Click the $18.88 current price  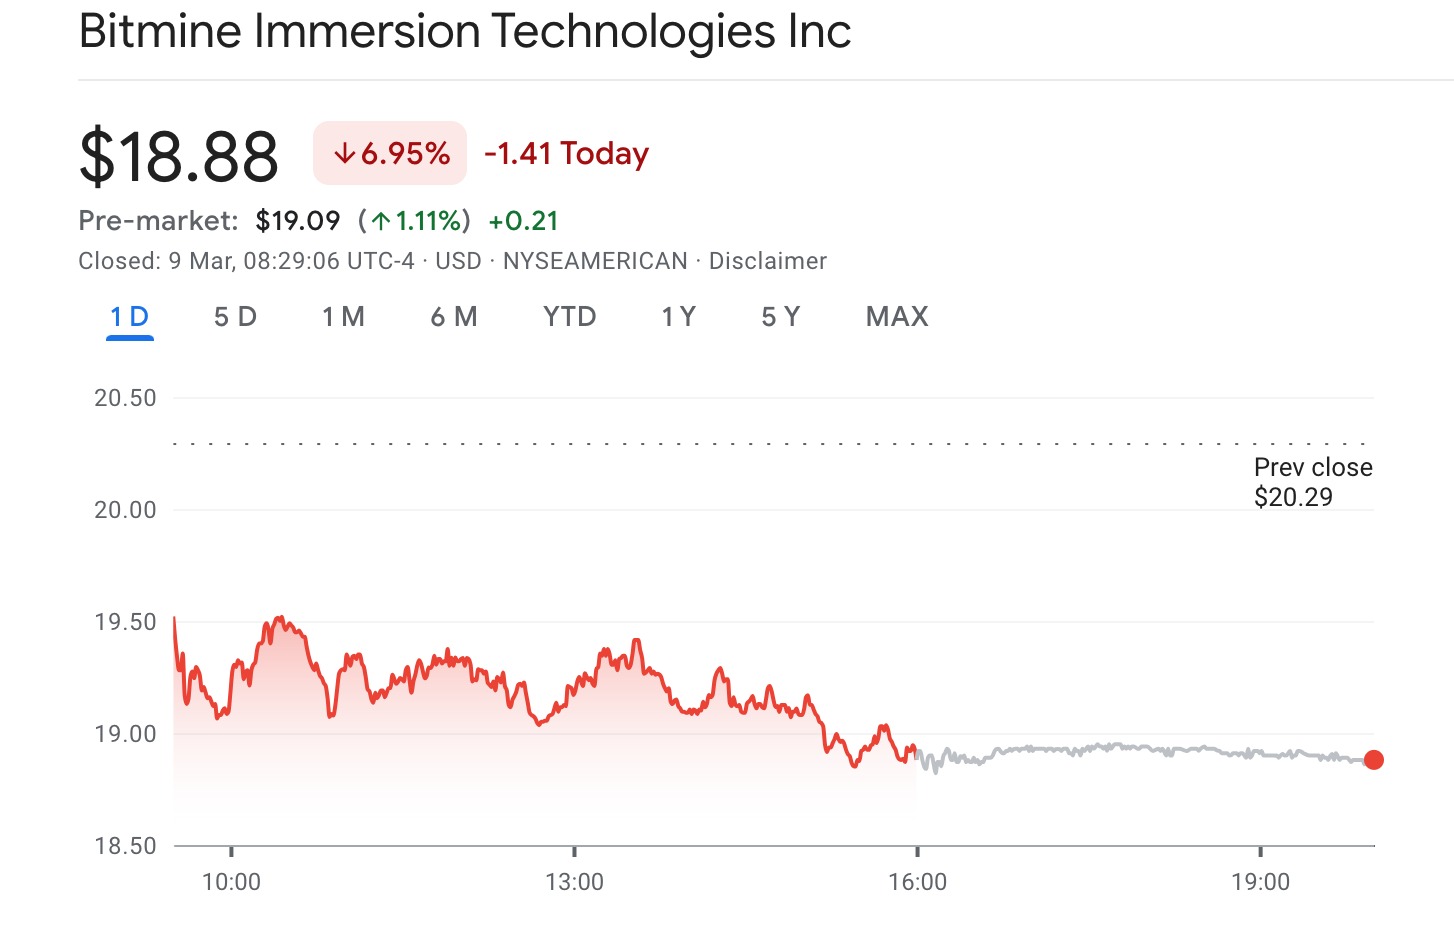tap(179, 156)
